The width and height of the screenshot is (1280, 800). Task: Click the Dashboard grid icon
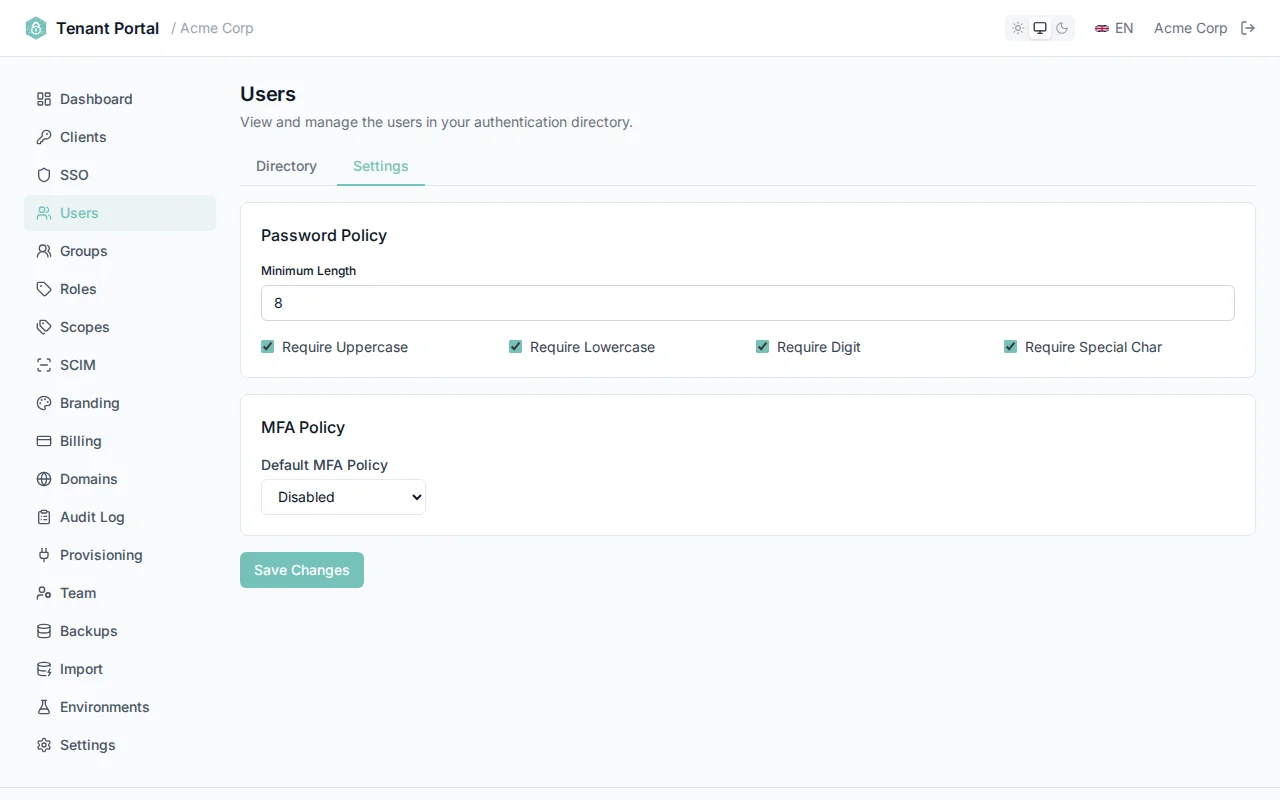(44, 99)
